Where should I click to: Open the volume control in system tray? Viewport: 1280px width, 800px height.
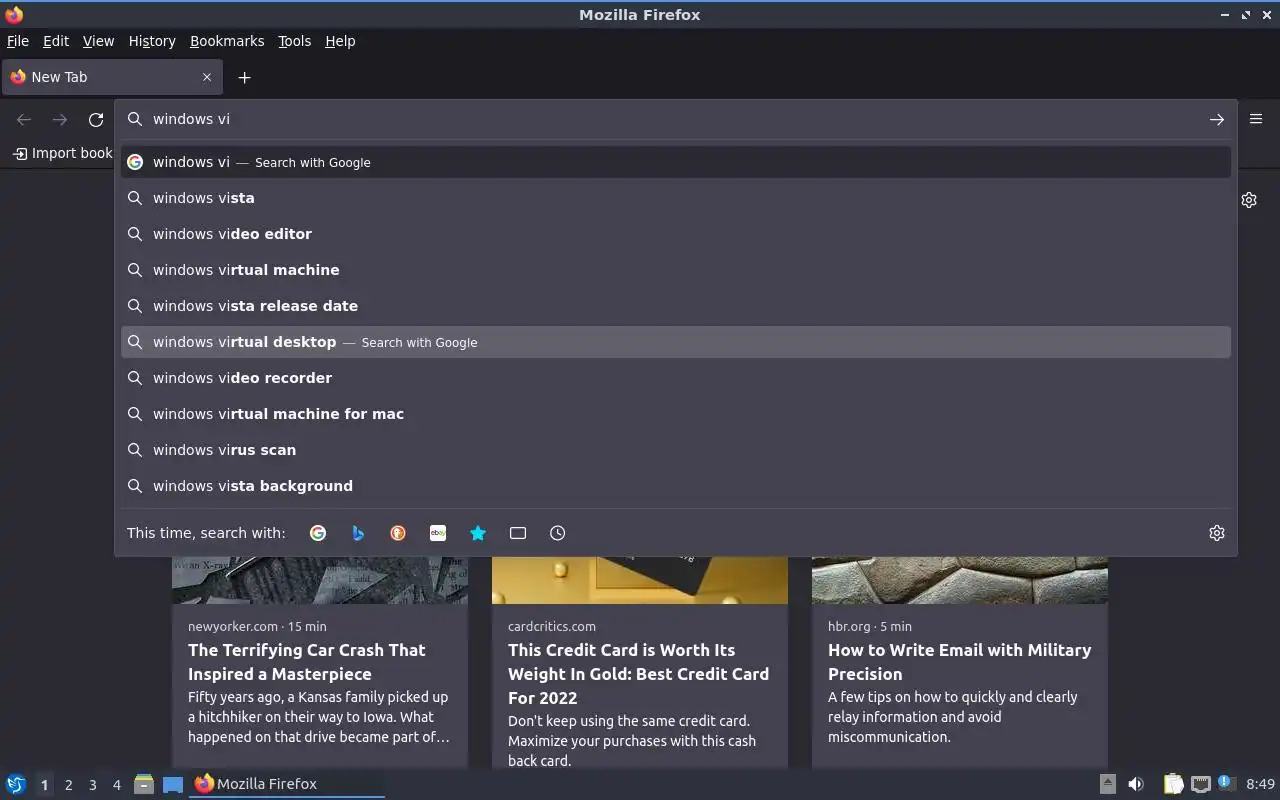point(1136,784)
